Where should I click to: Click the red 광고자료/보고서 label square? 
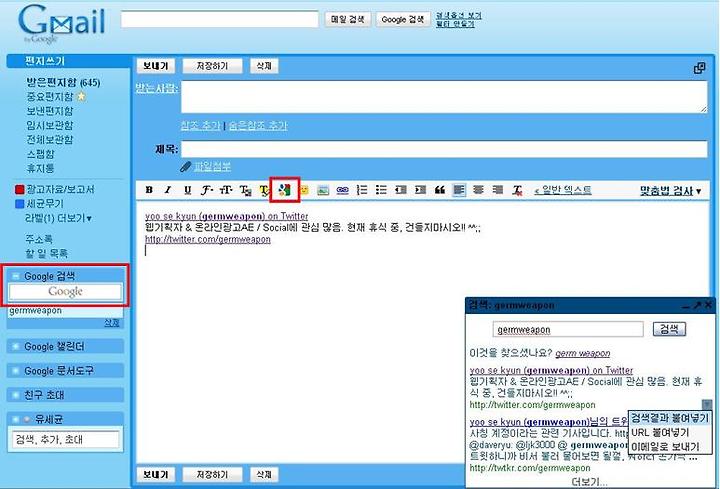tap(19, 189)
